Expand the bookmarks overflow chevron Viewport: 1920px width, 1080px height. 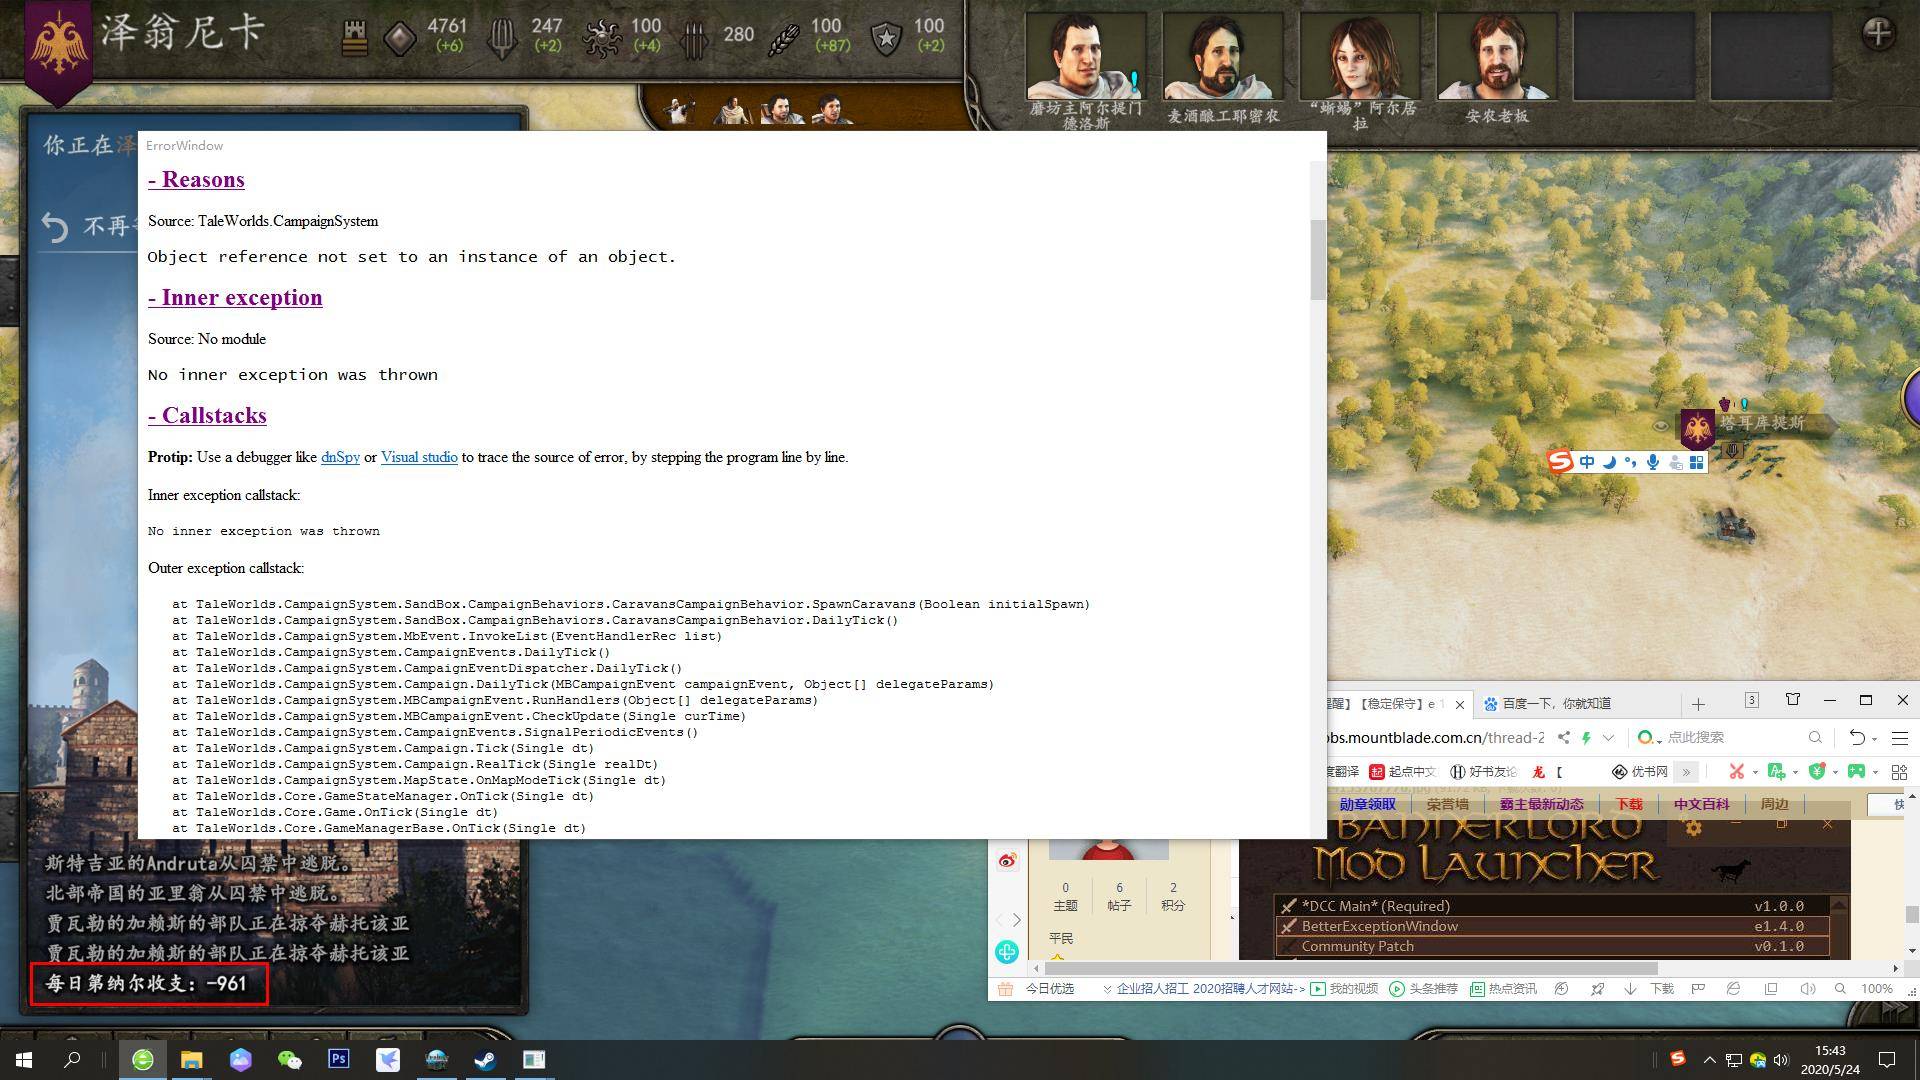[1687, 771]
